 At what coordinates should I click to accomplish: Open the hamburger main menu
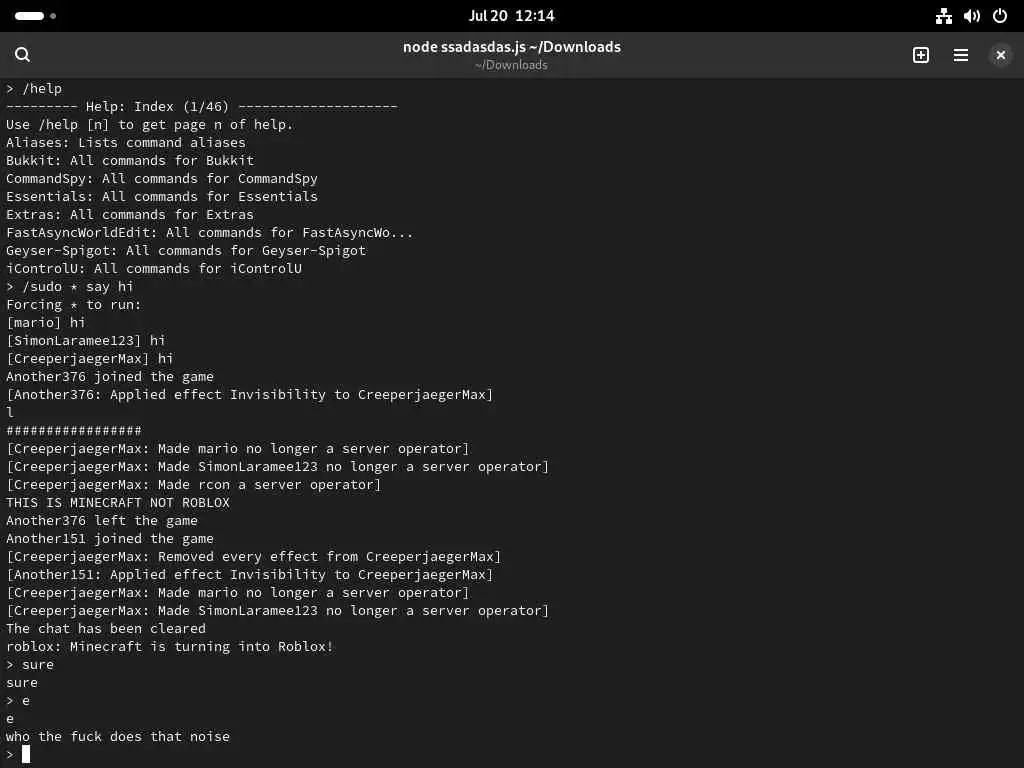[960, 55]
